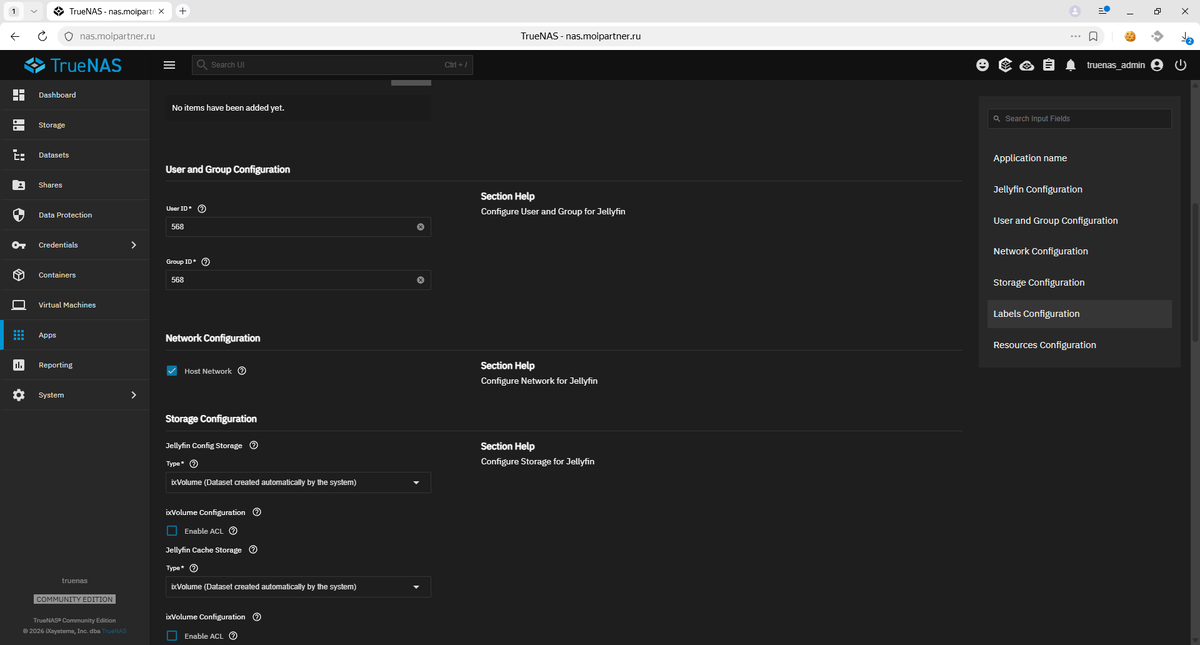This screenshot has height=645, width=1200.
Task: Click the Shares folder icon
Action: click(18, 185)
